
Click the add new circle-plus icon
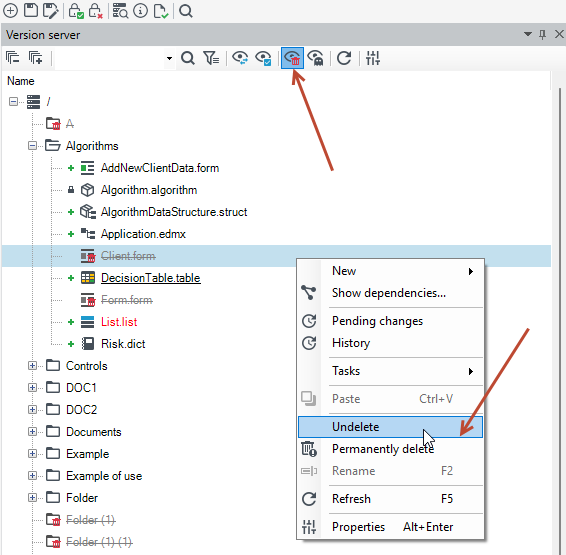click(10, 10)
